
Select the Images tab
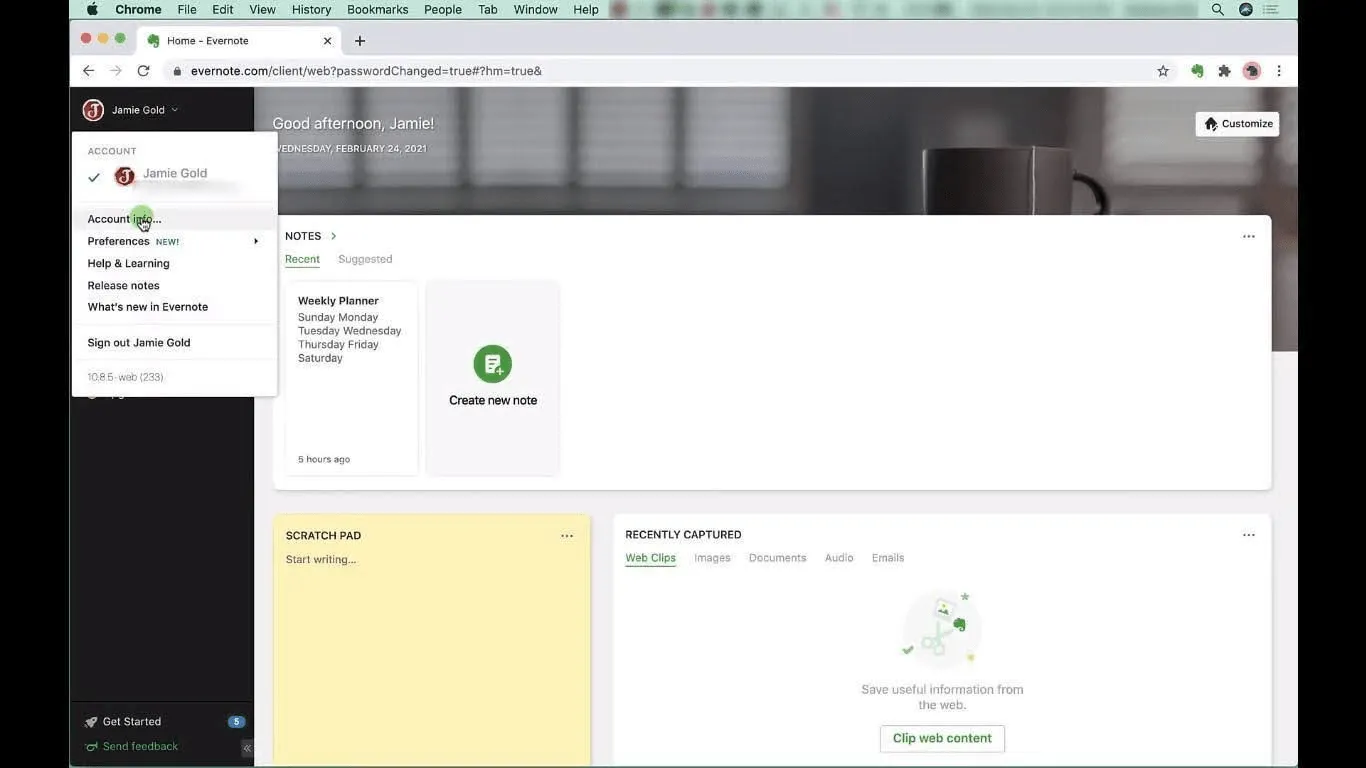click(712, 558)
